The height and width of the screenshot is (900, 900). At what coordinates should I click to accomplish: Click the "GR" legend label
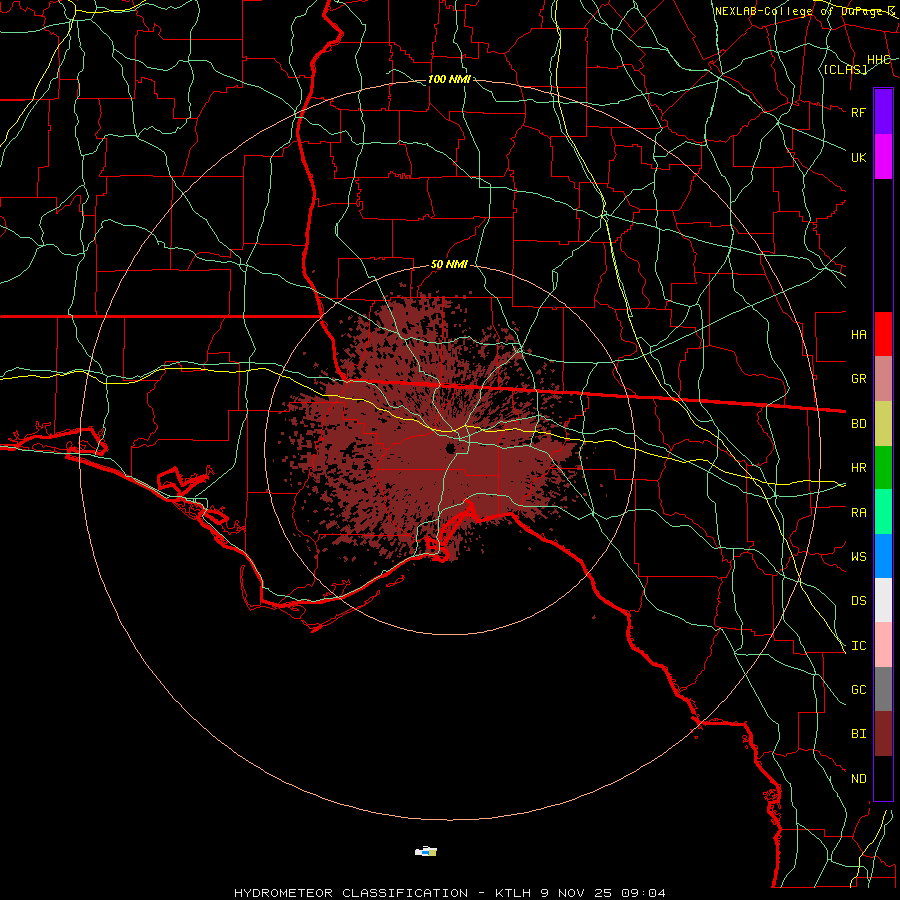[858, 379]
